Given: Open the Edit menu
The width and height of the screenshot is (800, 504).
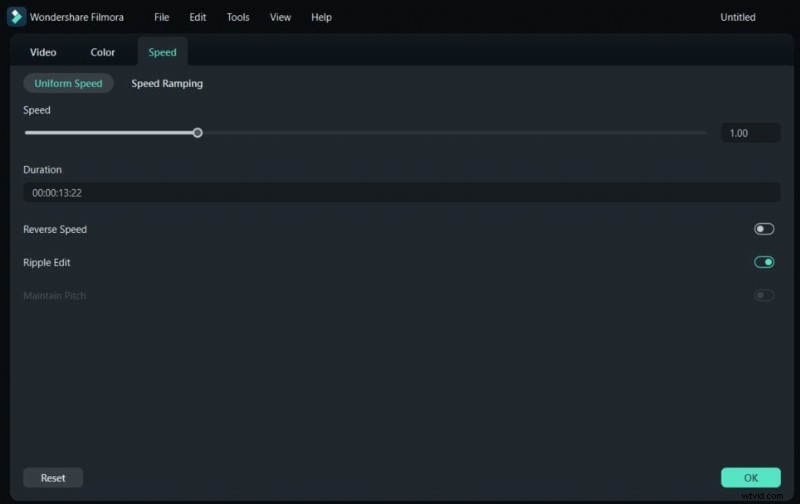Looking at the screenshot, I should 198,18.
